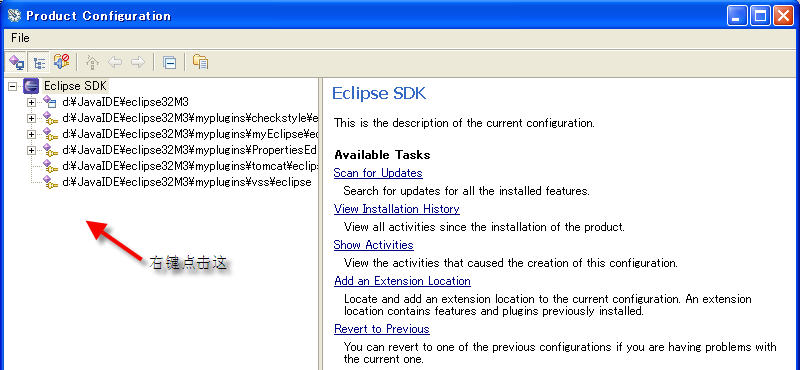Viewport: 800px width, 370px height.
Task: Select the myplugins¥vss¥eclipse tree row
Action: 187,182
